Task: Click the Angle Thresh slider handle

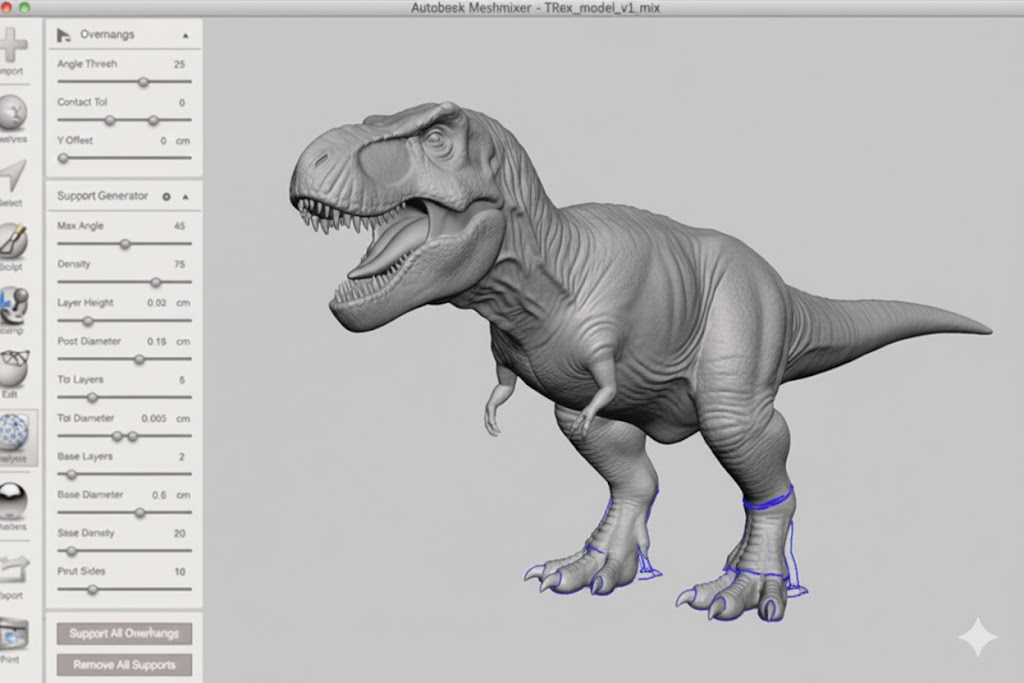Action: [143, 82]
